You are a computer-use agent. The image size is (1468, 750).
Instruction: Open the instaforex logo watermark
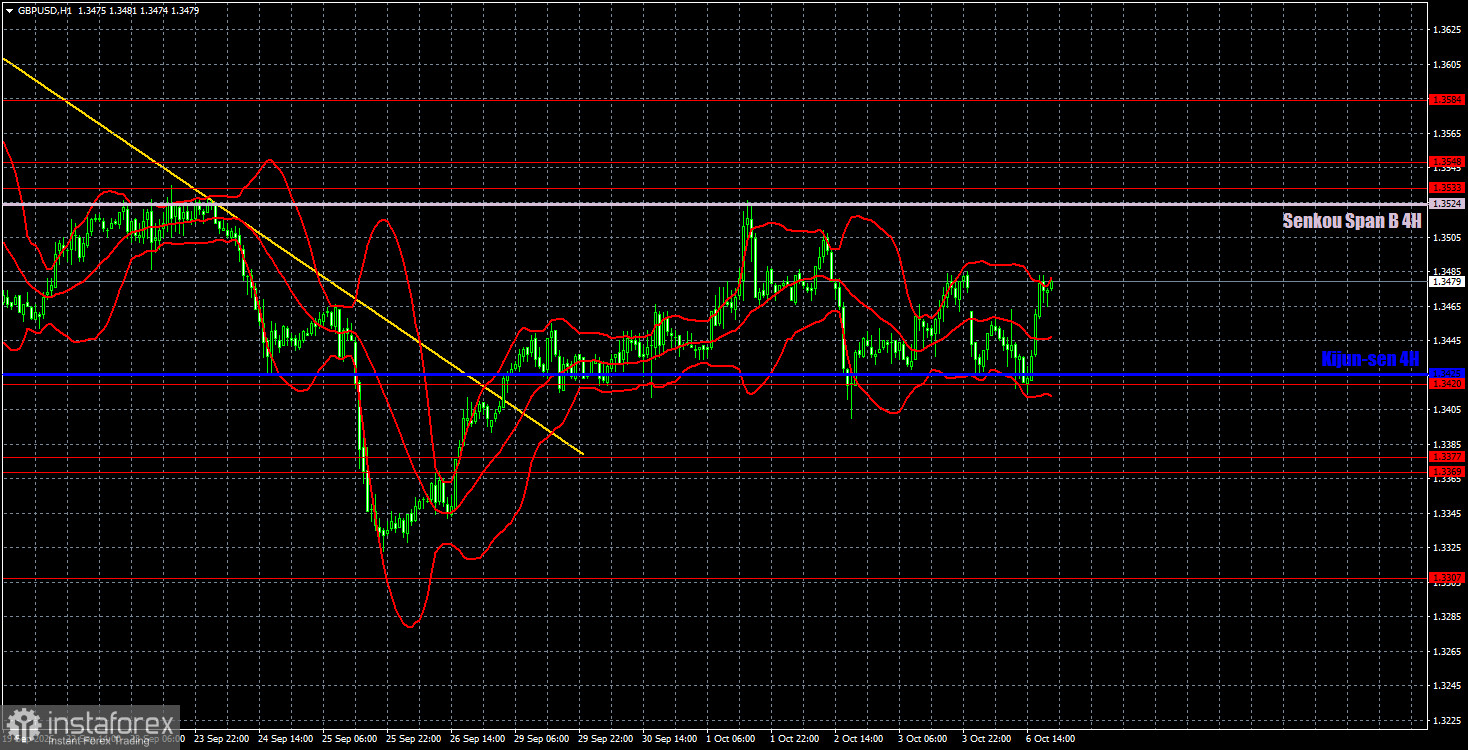[x=90, y=727]
